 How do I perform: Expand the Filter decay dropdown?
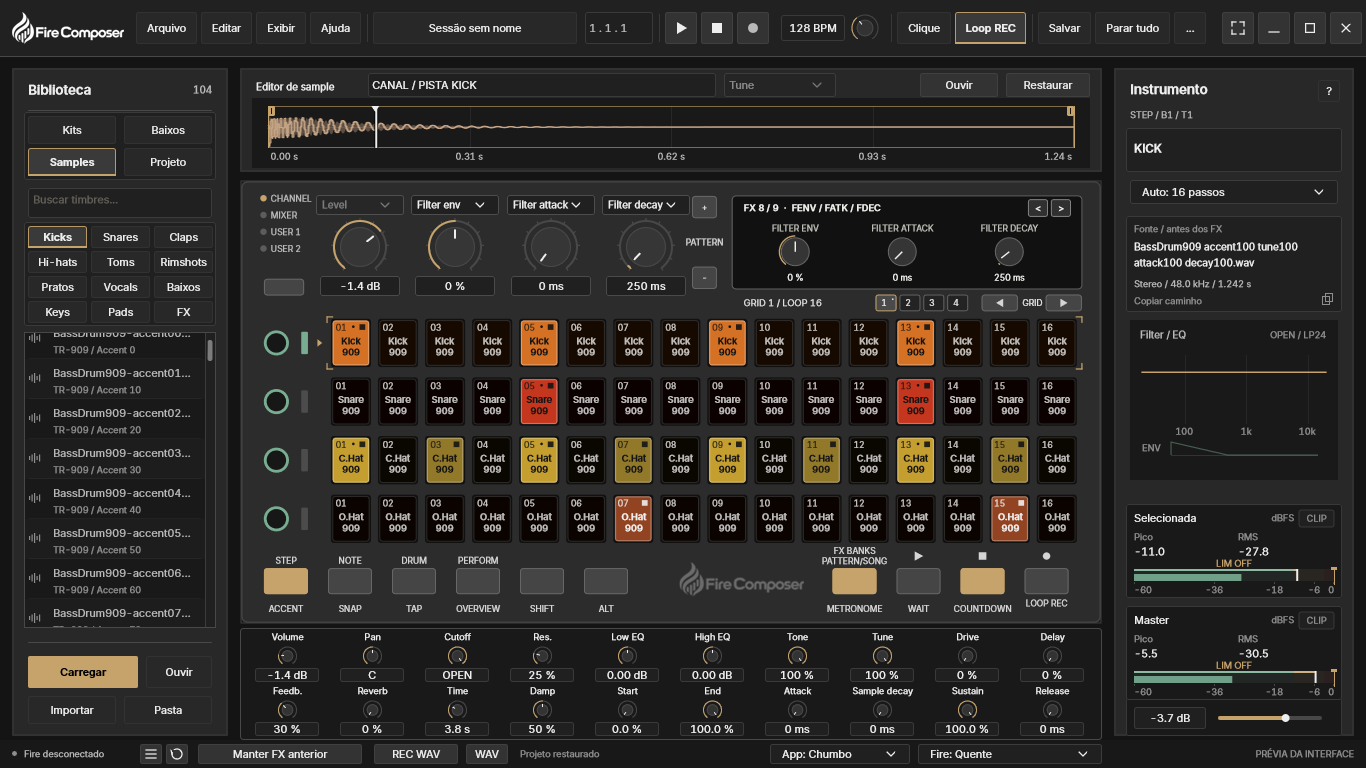(x=646, y=205)
